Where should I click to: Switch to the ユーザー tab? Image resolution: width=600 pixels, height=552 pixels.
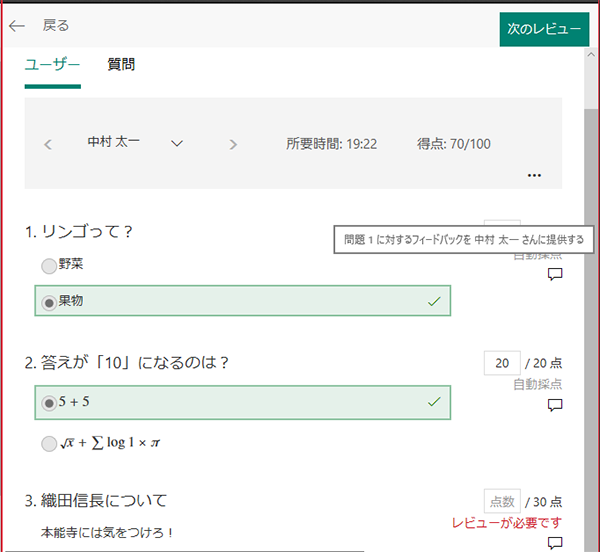[52, 64]
